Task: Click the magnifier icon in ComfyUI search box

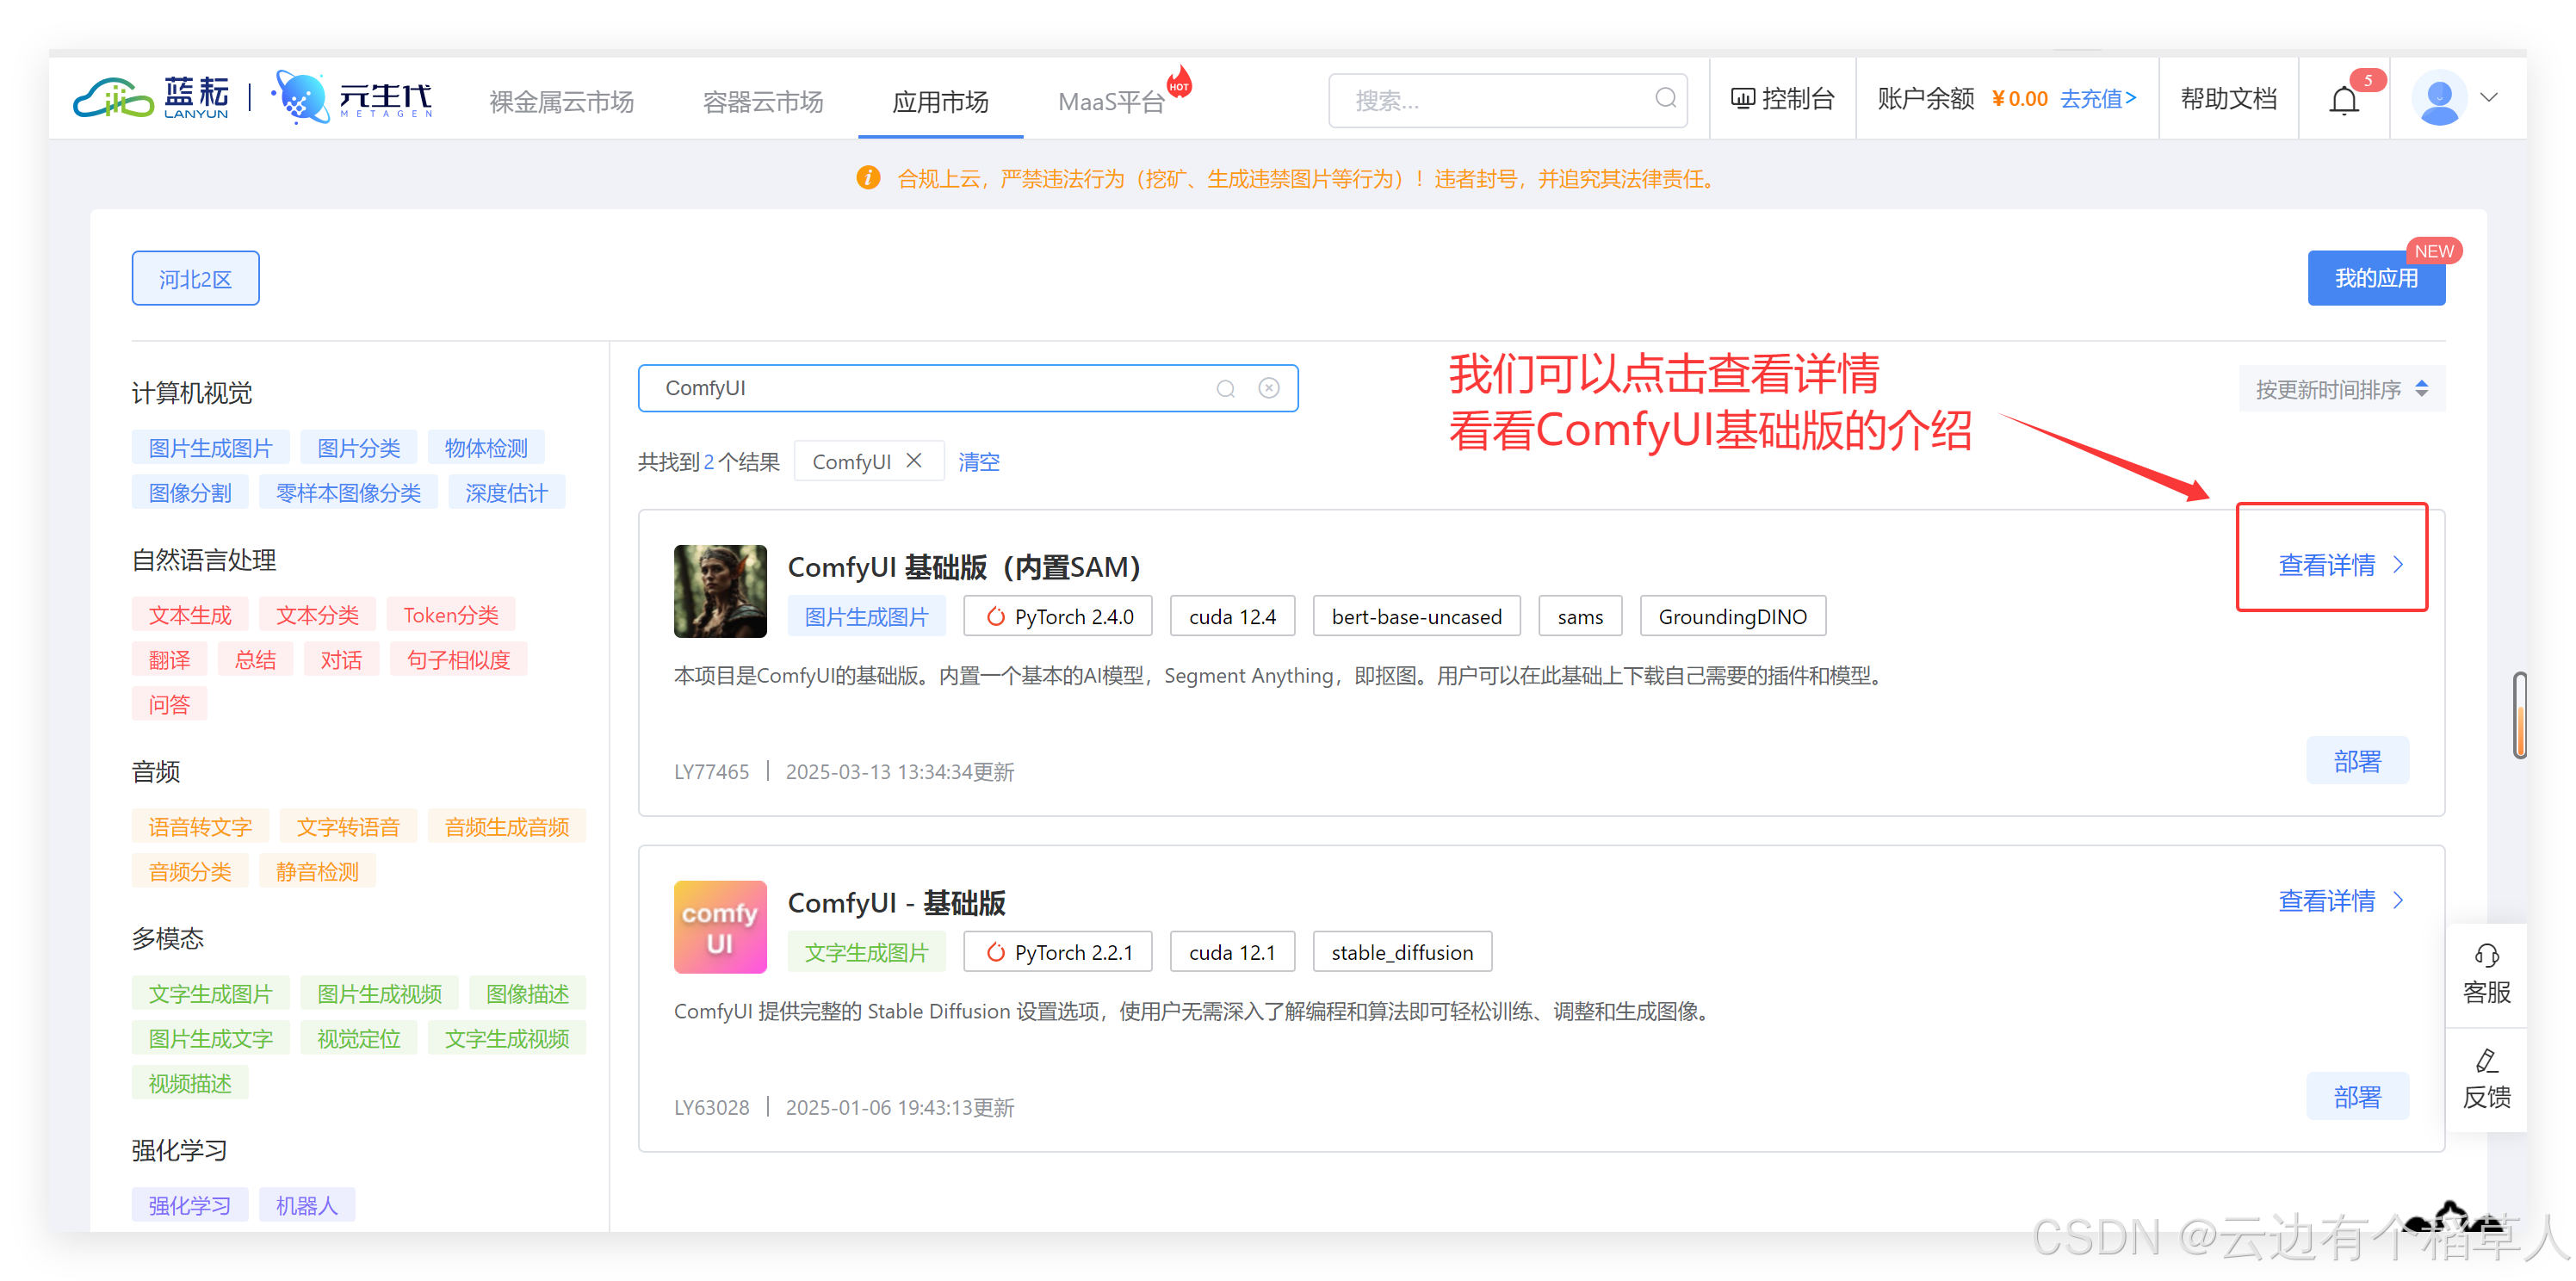Action: click(x=1225, y=389)
